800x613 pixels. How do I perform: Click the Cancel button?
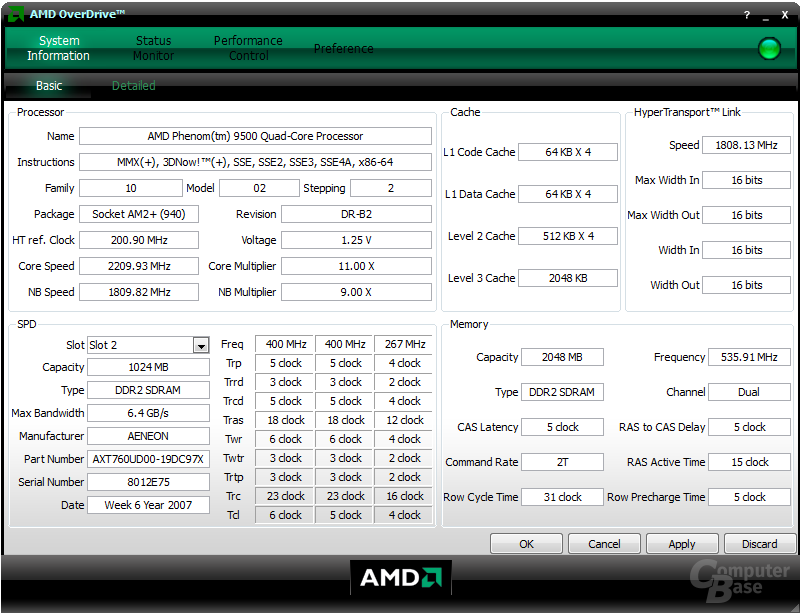click(604, 544)
